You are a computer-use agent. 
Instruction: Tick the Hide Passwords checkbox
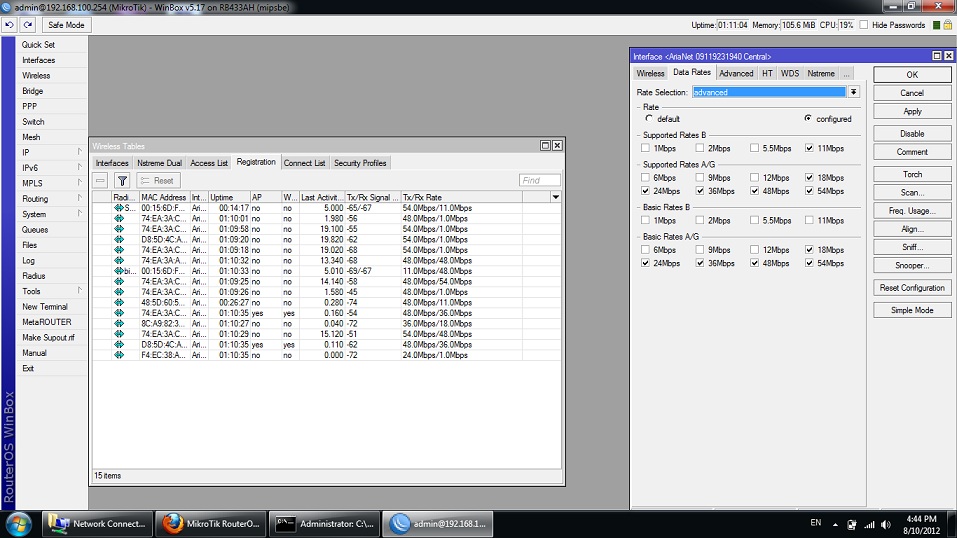(864, 25)
